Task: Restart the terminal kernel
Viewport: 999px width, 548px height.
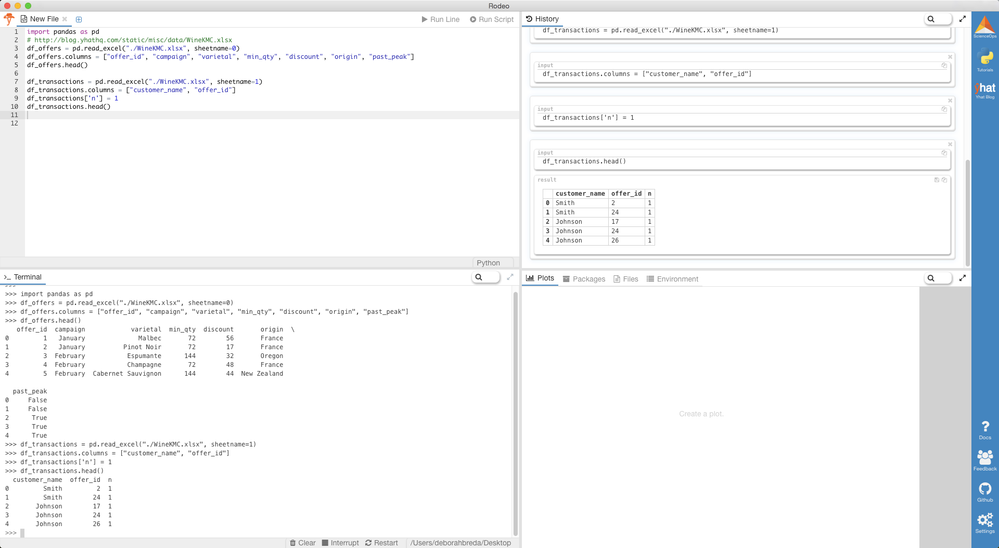Action: click(x=381, y=543)
